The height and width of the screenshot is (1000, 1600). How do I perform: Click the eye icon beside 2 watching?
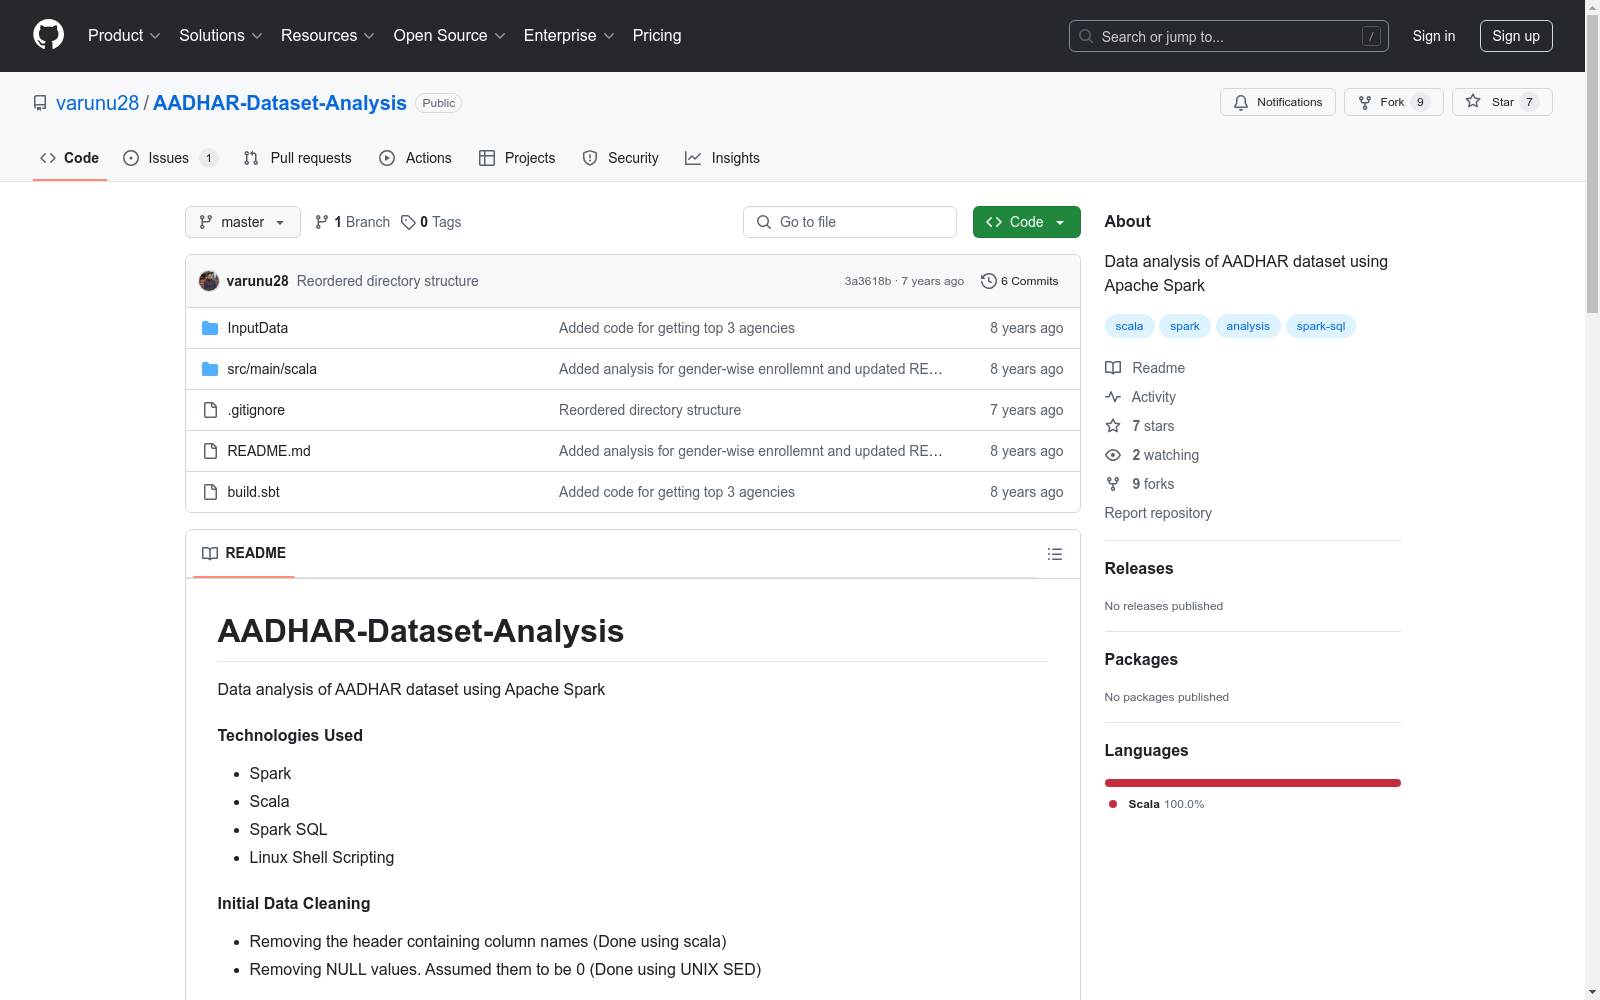1113,455
